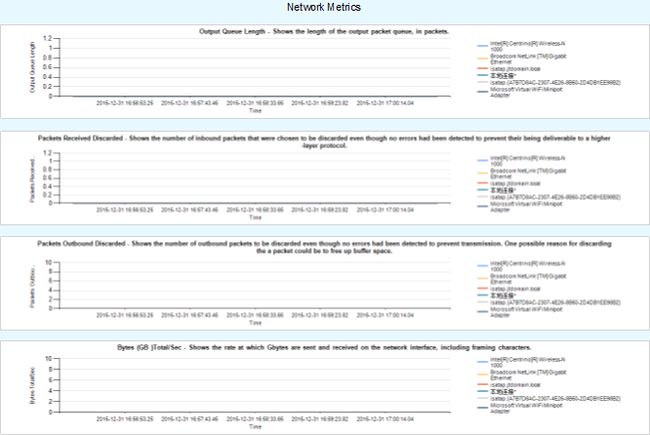Click "Time" axis label under Packets Received Discarded chart
The image size is (650, 435).
click(255, 217)
